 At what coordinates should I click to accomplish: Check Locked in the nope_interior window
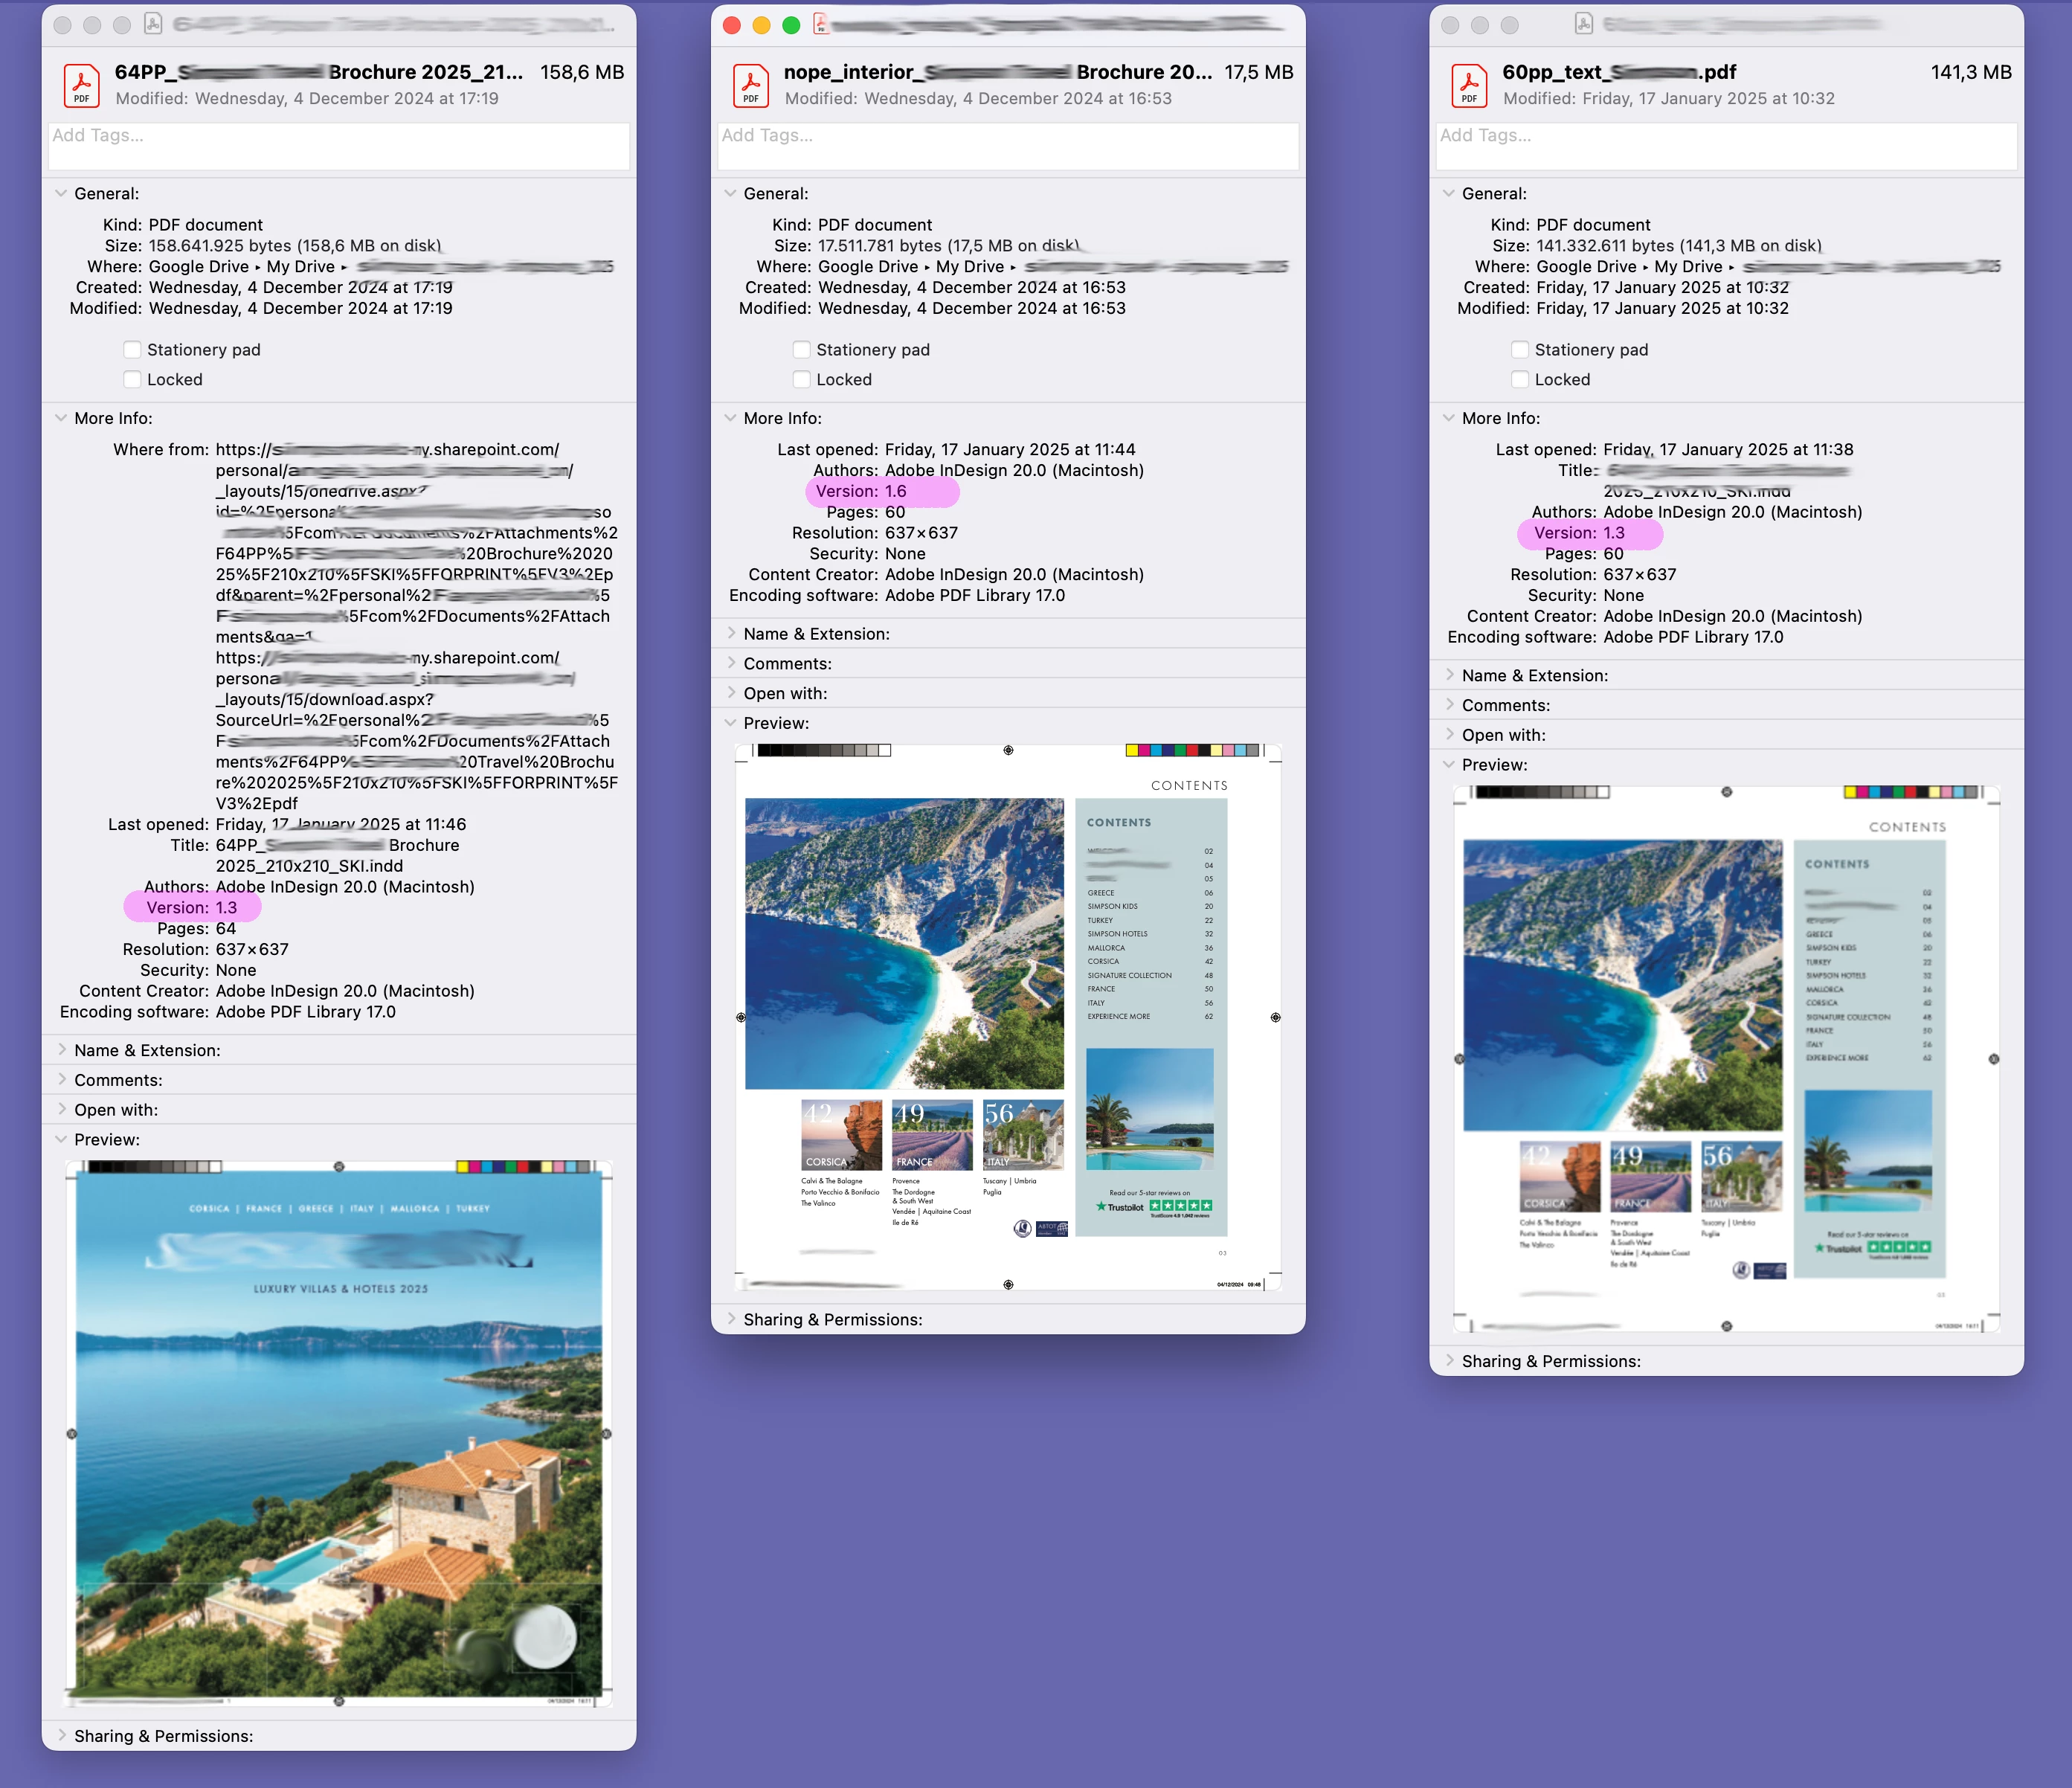(801, 380)
